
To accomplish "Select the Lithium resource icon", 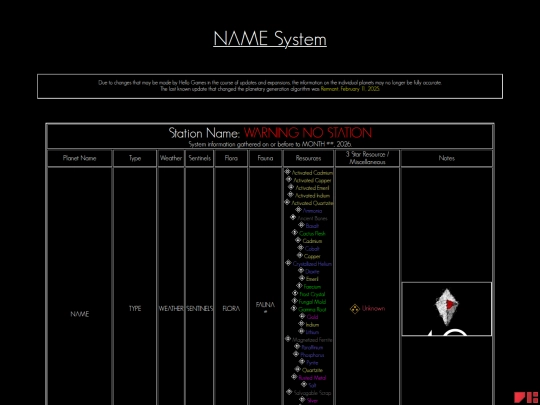I will [x=301, y=331].
